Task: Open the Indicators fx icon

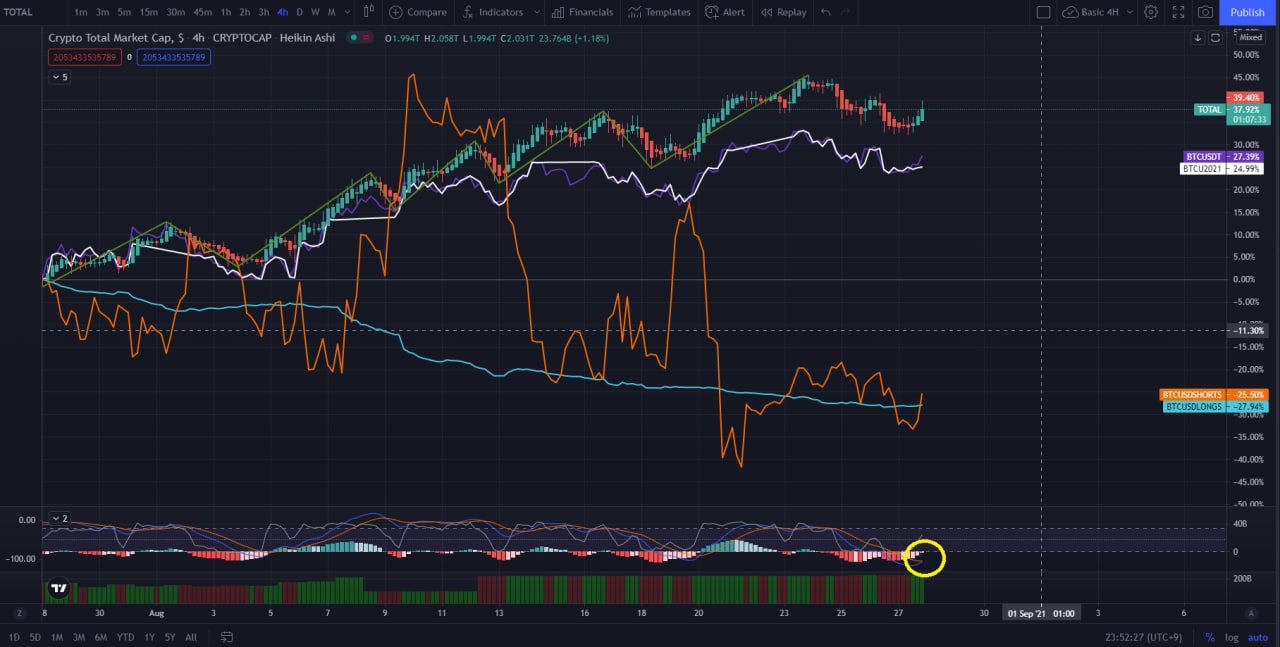Action: [467, 12]
